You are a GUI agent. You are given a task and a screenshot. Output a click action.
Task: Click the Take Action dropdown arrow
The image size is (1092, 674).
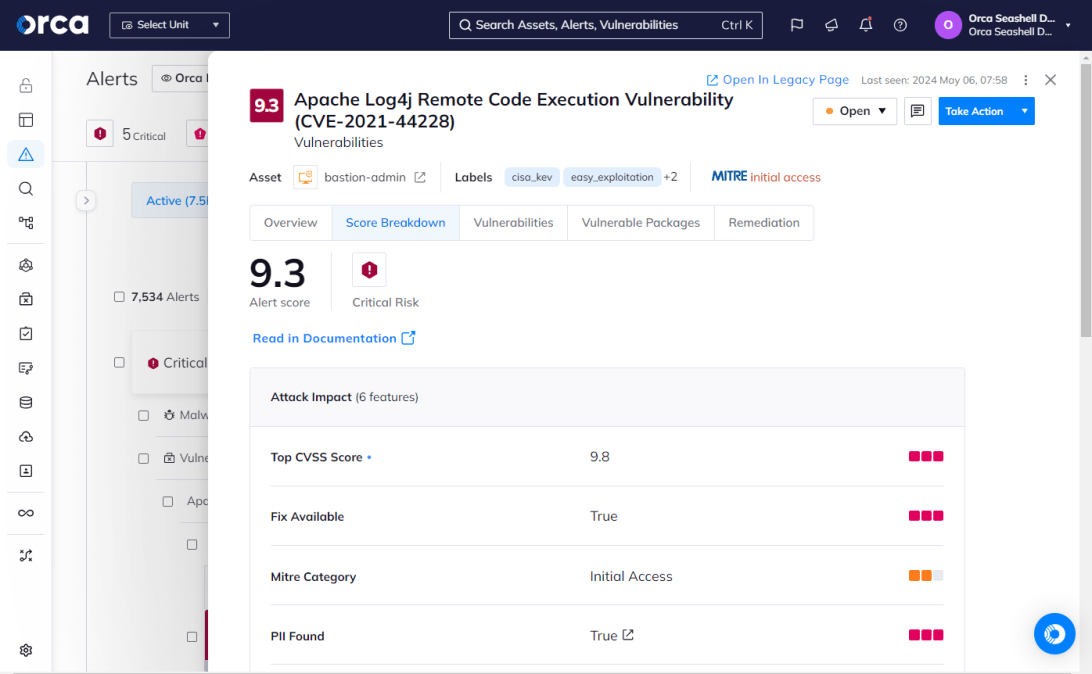pos(1024,111)
